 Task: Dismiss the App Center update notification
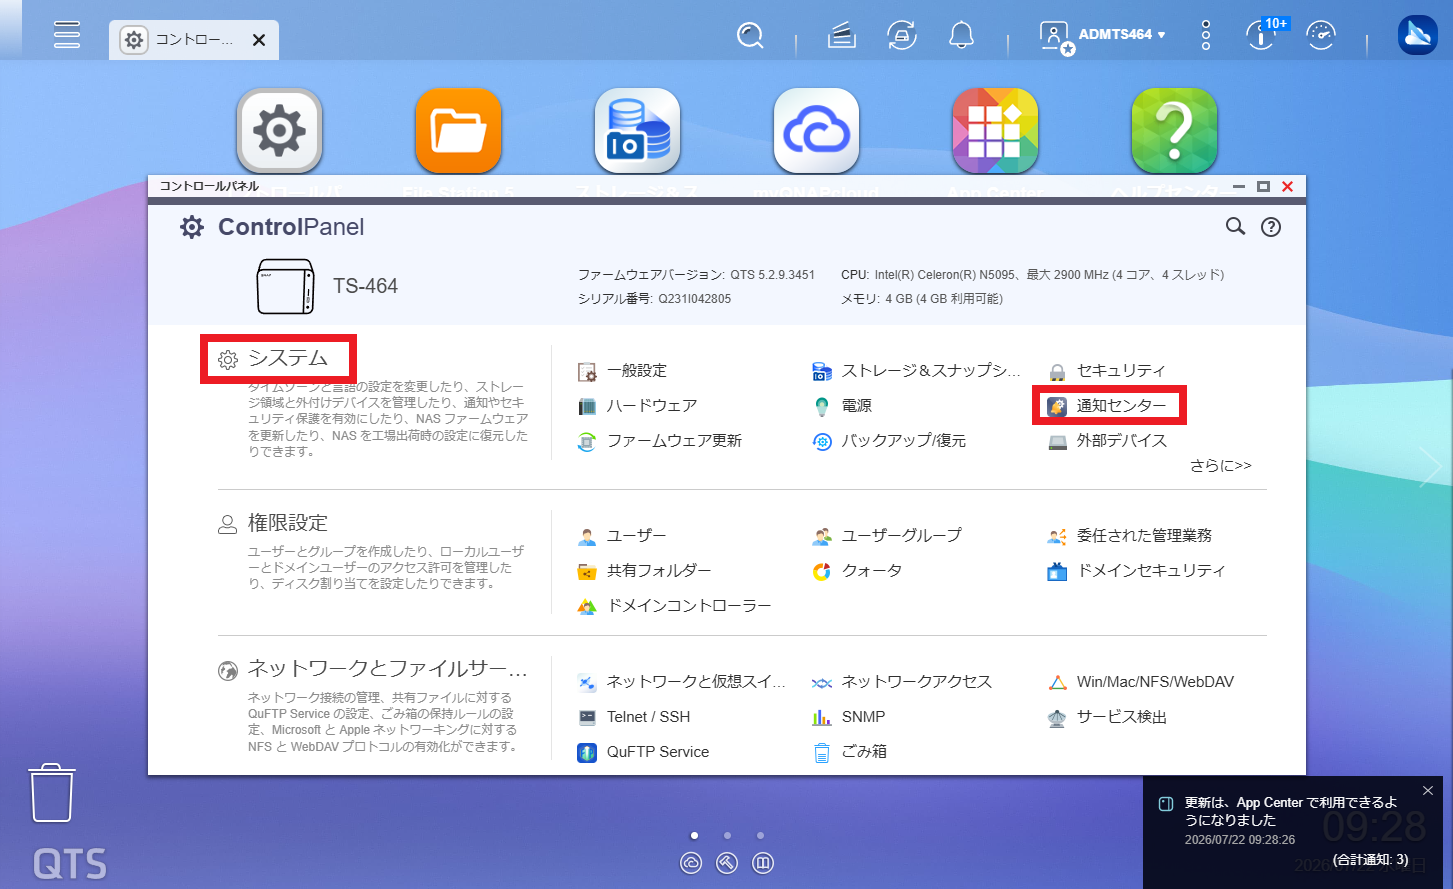[x=1428, y=791]
